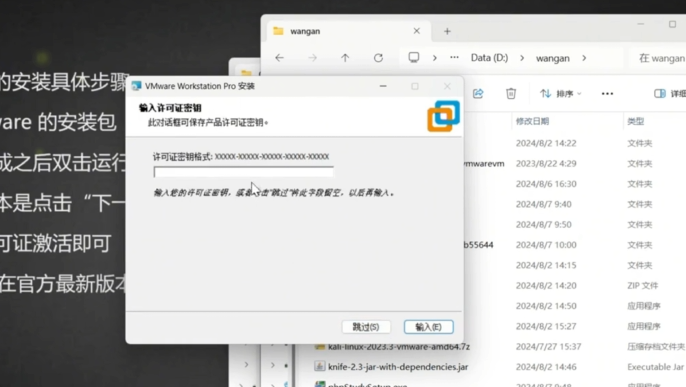Select the application row dated 2024/8/2 15:27
Viewport: 686px width, 387px height.
coord(546,326)
